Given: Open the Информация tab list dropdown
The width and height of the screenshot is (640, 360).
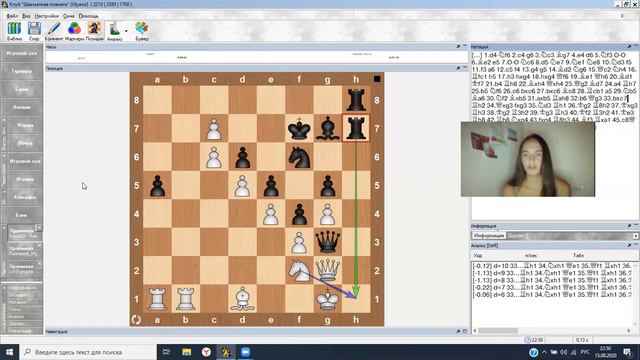Looking at the screenshot, I should 636,236.
